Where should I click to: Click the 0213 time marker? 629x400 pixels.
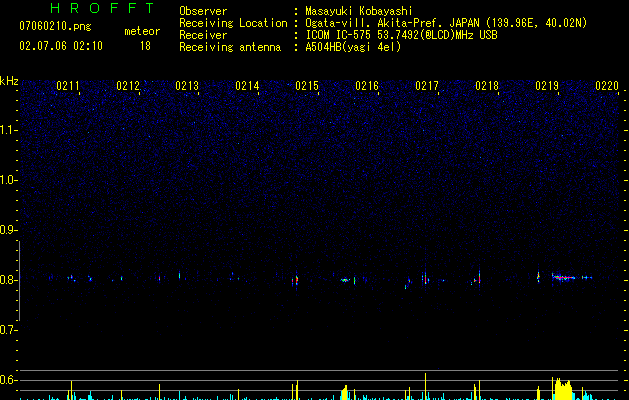(187, 86)
